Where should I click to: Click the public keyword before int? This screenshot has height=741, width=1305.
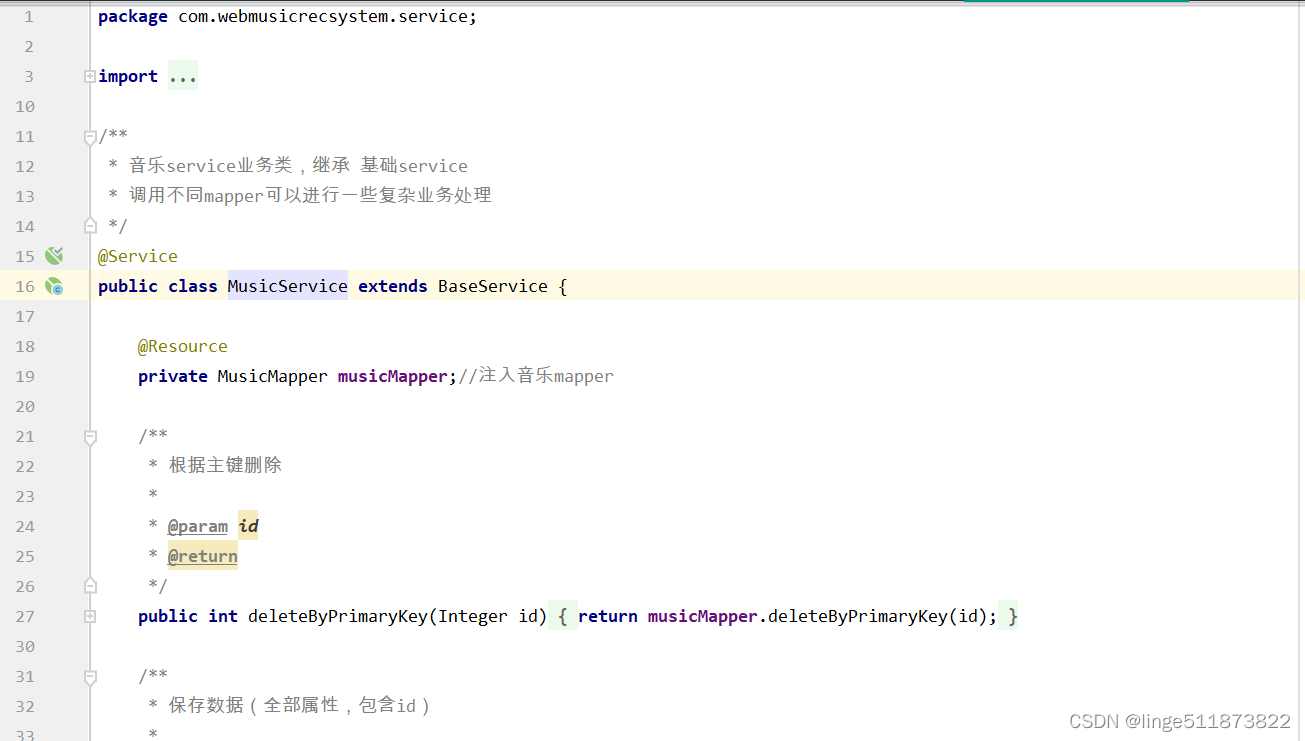168,616
